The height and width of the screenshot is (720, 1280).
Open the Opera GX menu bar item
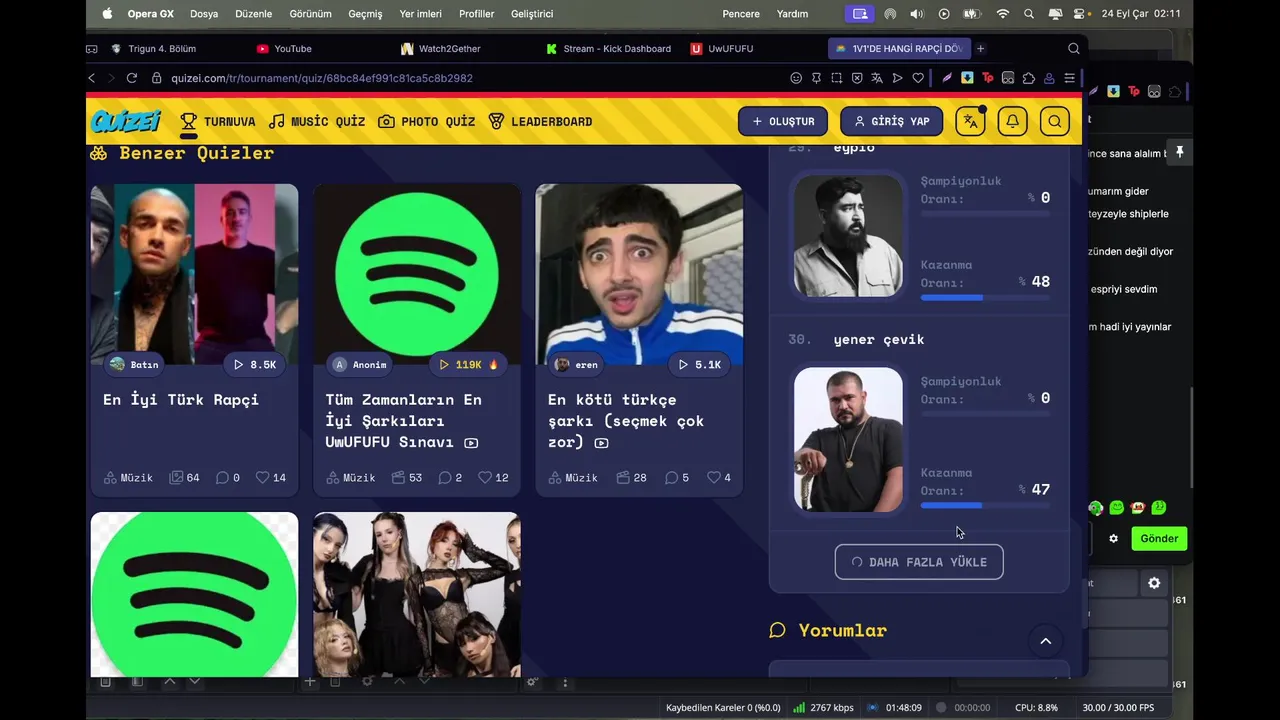151,14
